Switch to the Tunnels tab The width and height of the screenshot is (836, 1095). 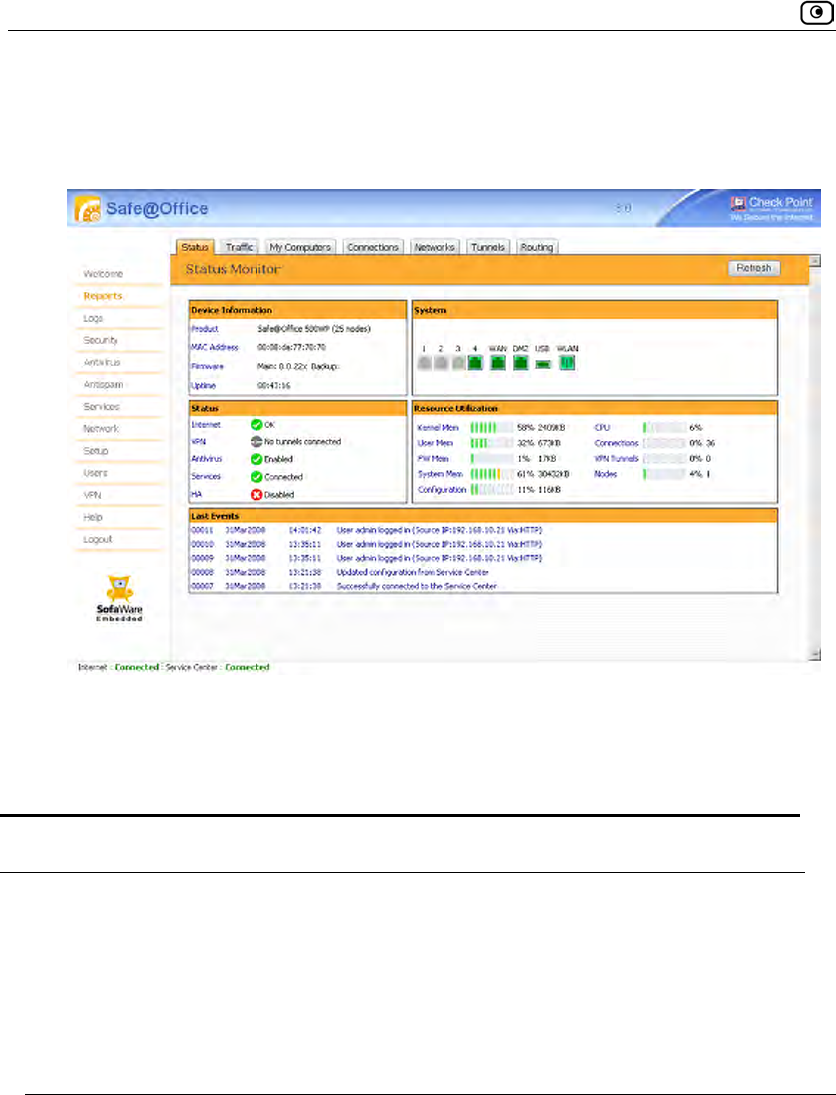[487, 247]
